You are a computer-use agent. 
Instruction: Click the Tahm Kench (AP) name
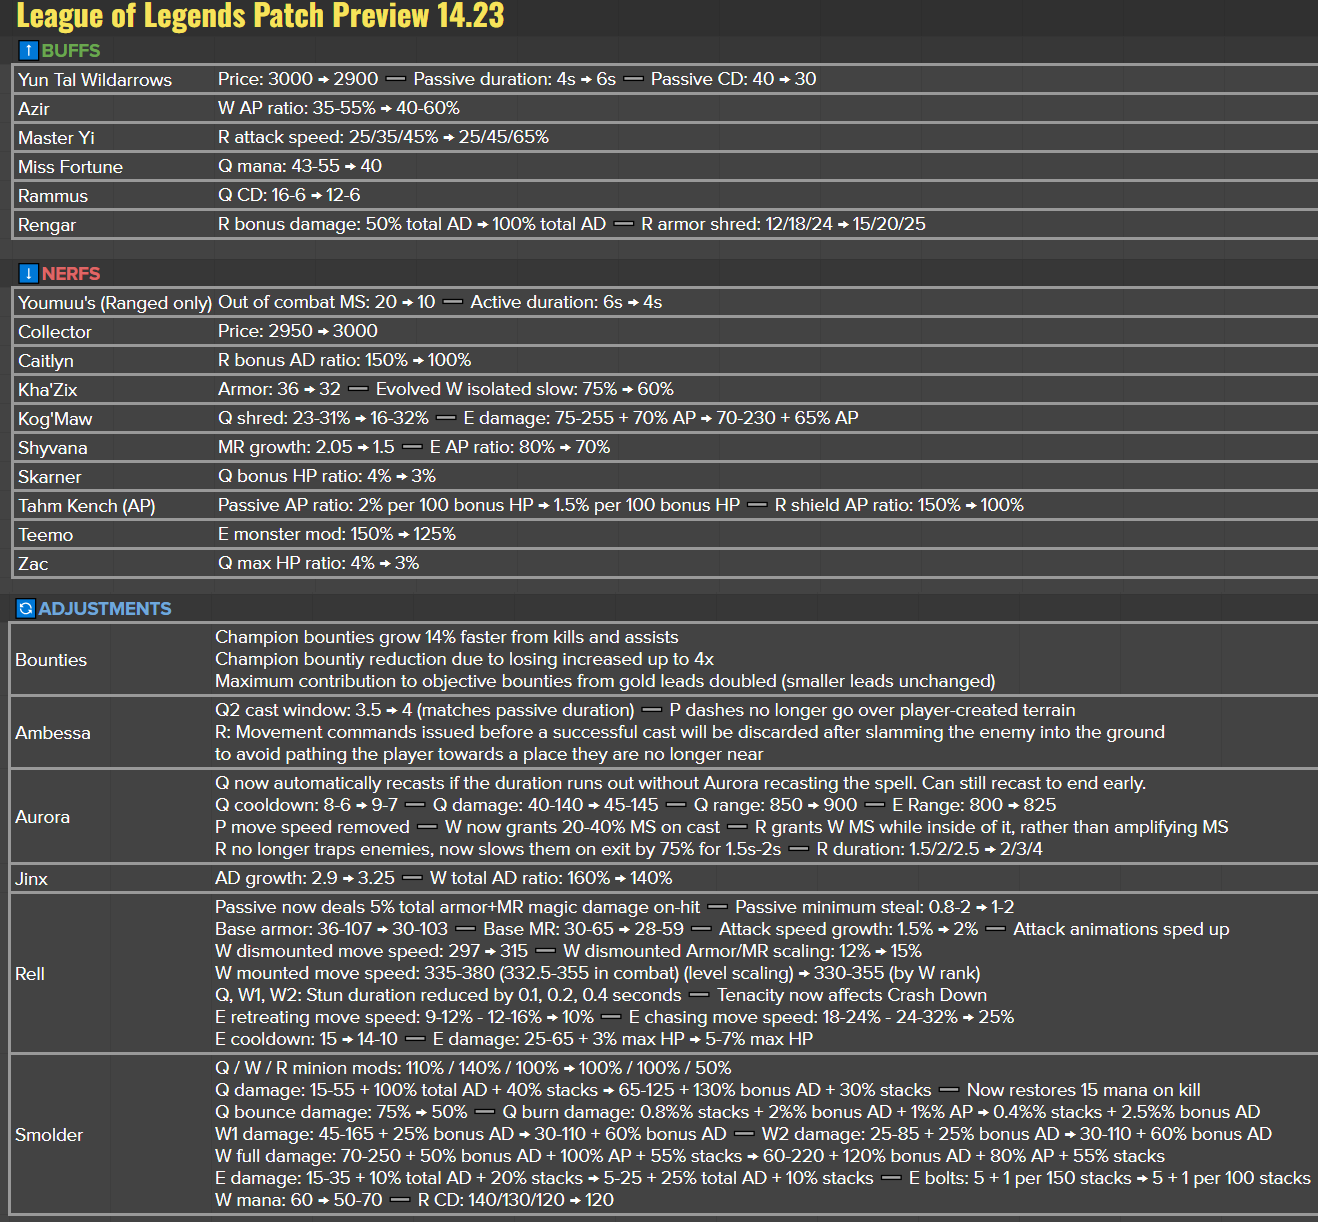coord(86,506)
